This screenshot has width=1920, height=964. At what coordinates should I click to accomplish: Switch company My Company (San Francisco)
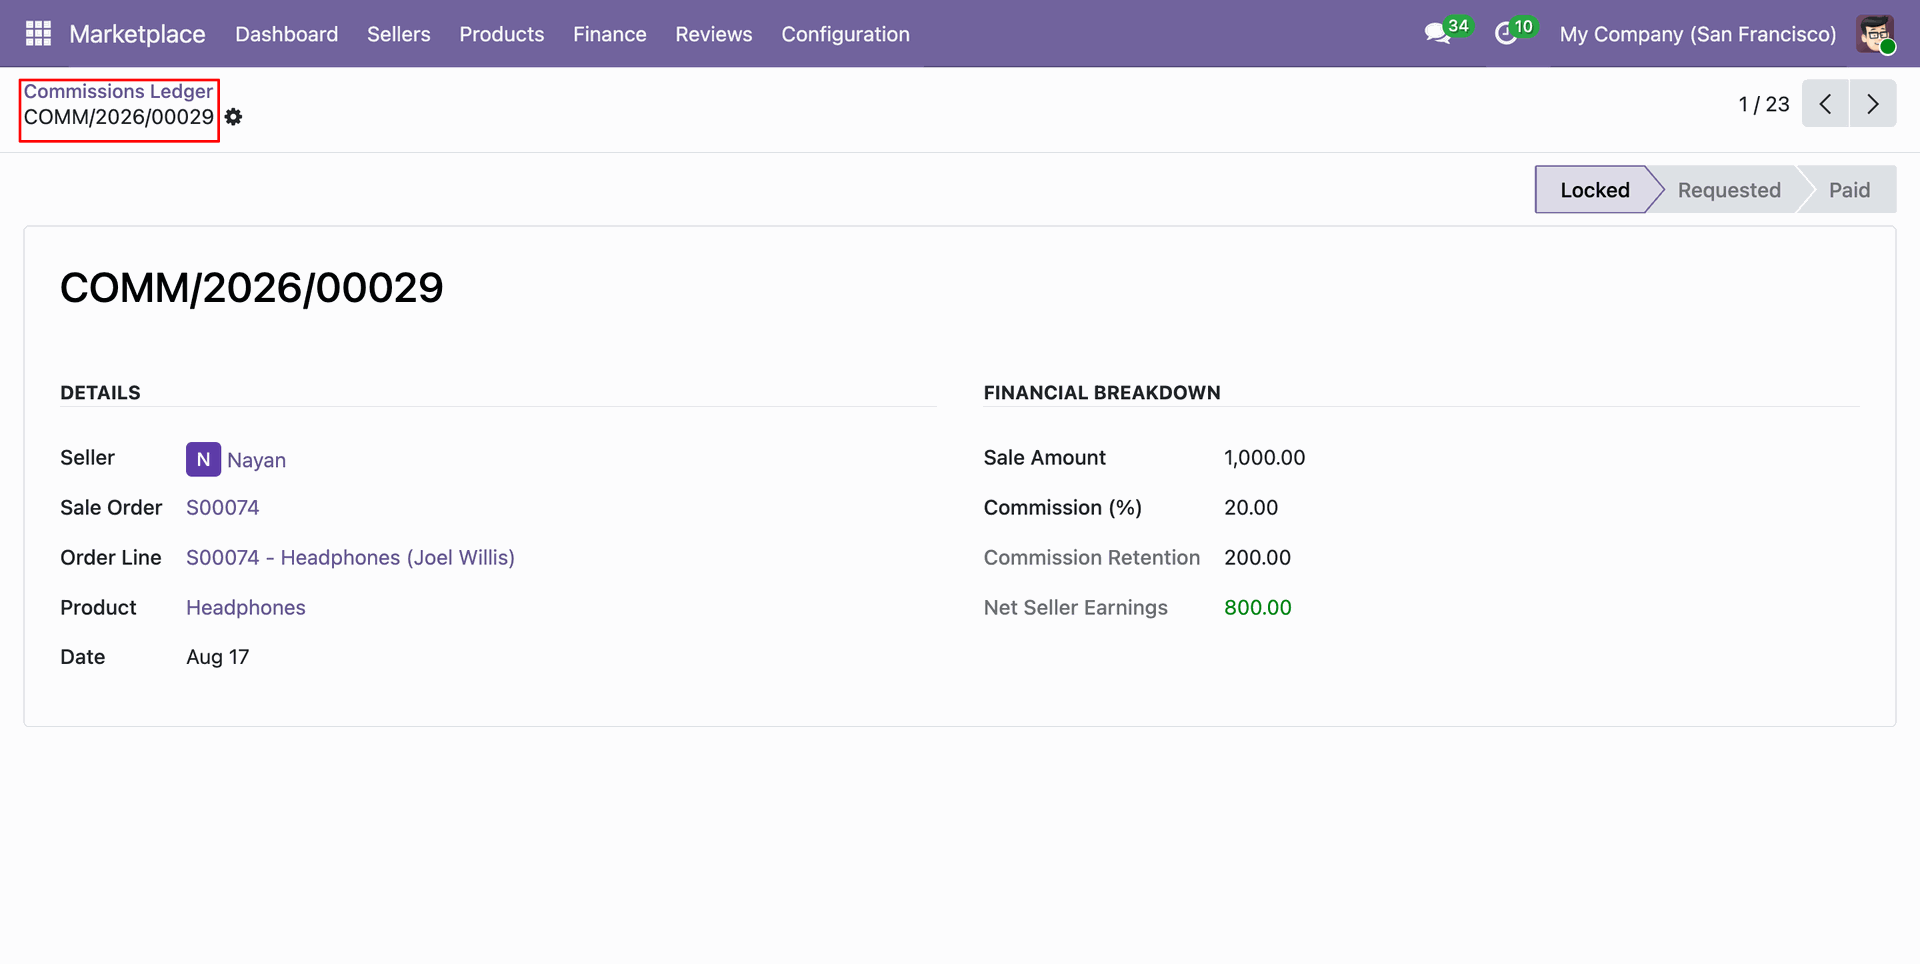pyautogui.click(x=1698, y=34)
